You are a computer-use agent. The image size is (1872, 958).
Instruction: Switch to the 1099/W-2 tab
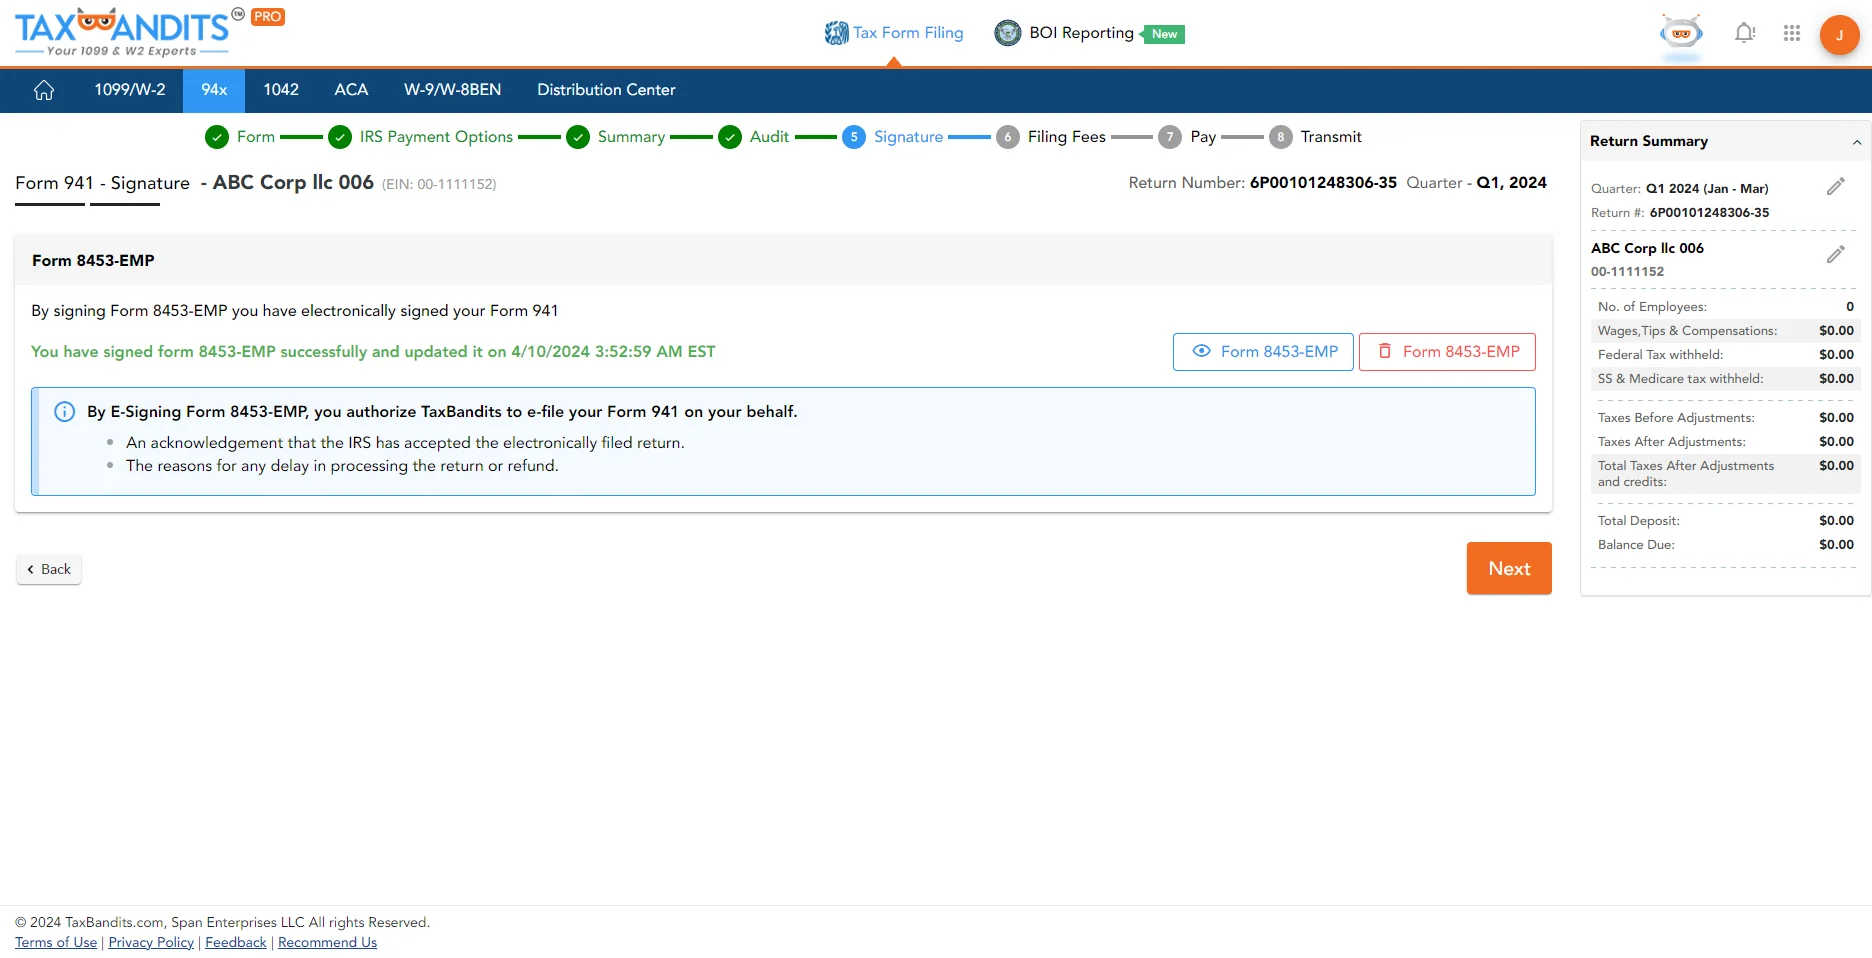click(130, 90)
